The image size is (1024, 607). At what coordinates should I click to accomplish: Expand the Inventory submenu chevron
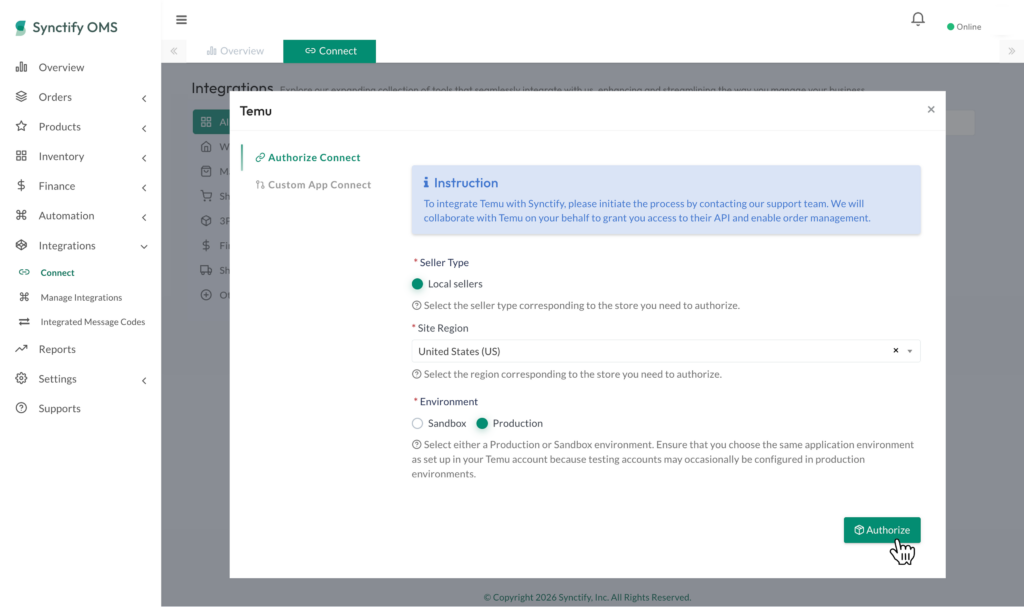click(144, 158)
